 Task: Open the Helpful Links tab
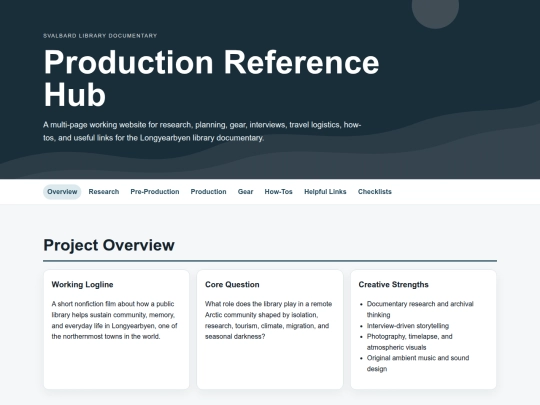point(325,192)
